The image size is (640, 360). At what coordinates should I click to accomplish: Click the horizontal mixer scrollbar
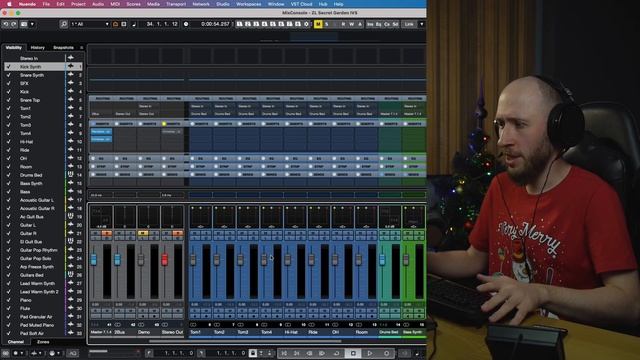coord(245,341)
